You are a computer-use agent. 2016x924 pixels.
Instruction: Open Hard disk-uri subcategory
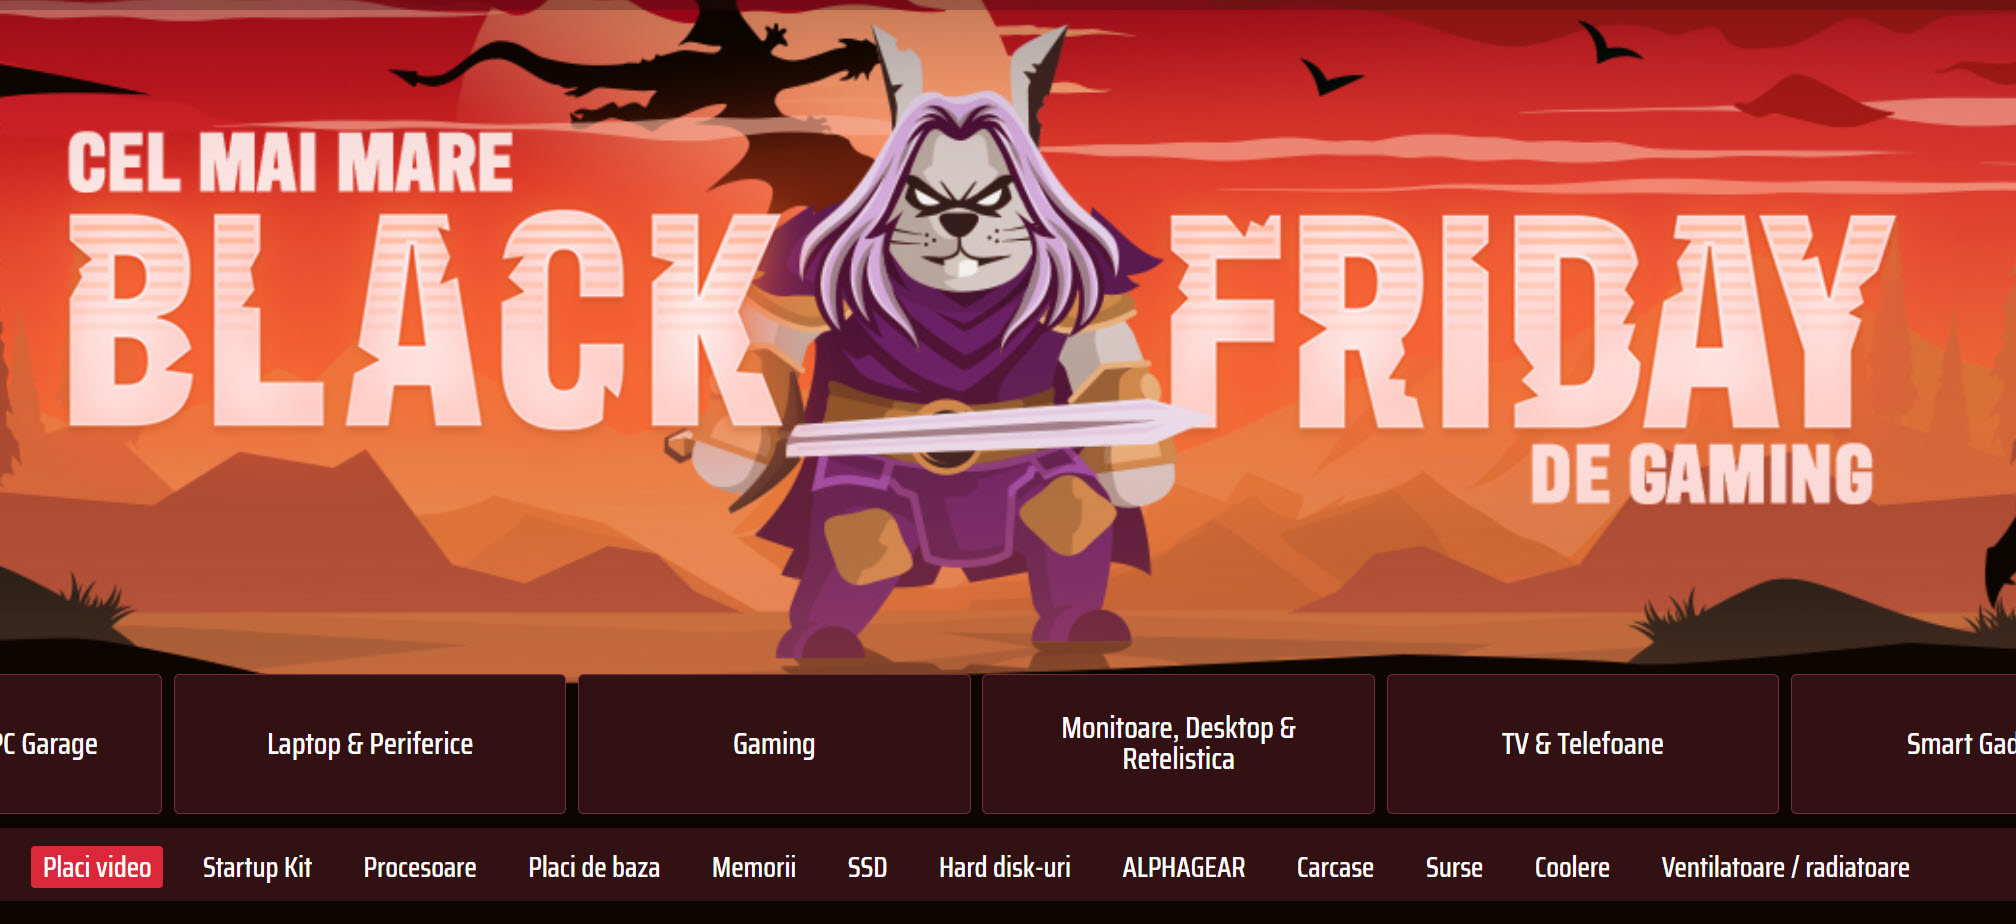pyautogui.click(x=1004, y=867)
